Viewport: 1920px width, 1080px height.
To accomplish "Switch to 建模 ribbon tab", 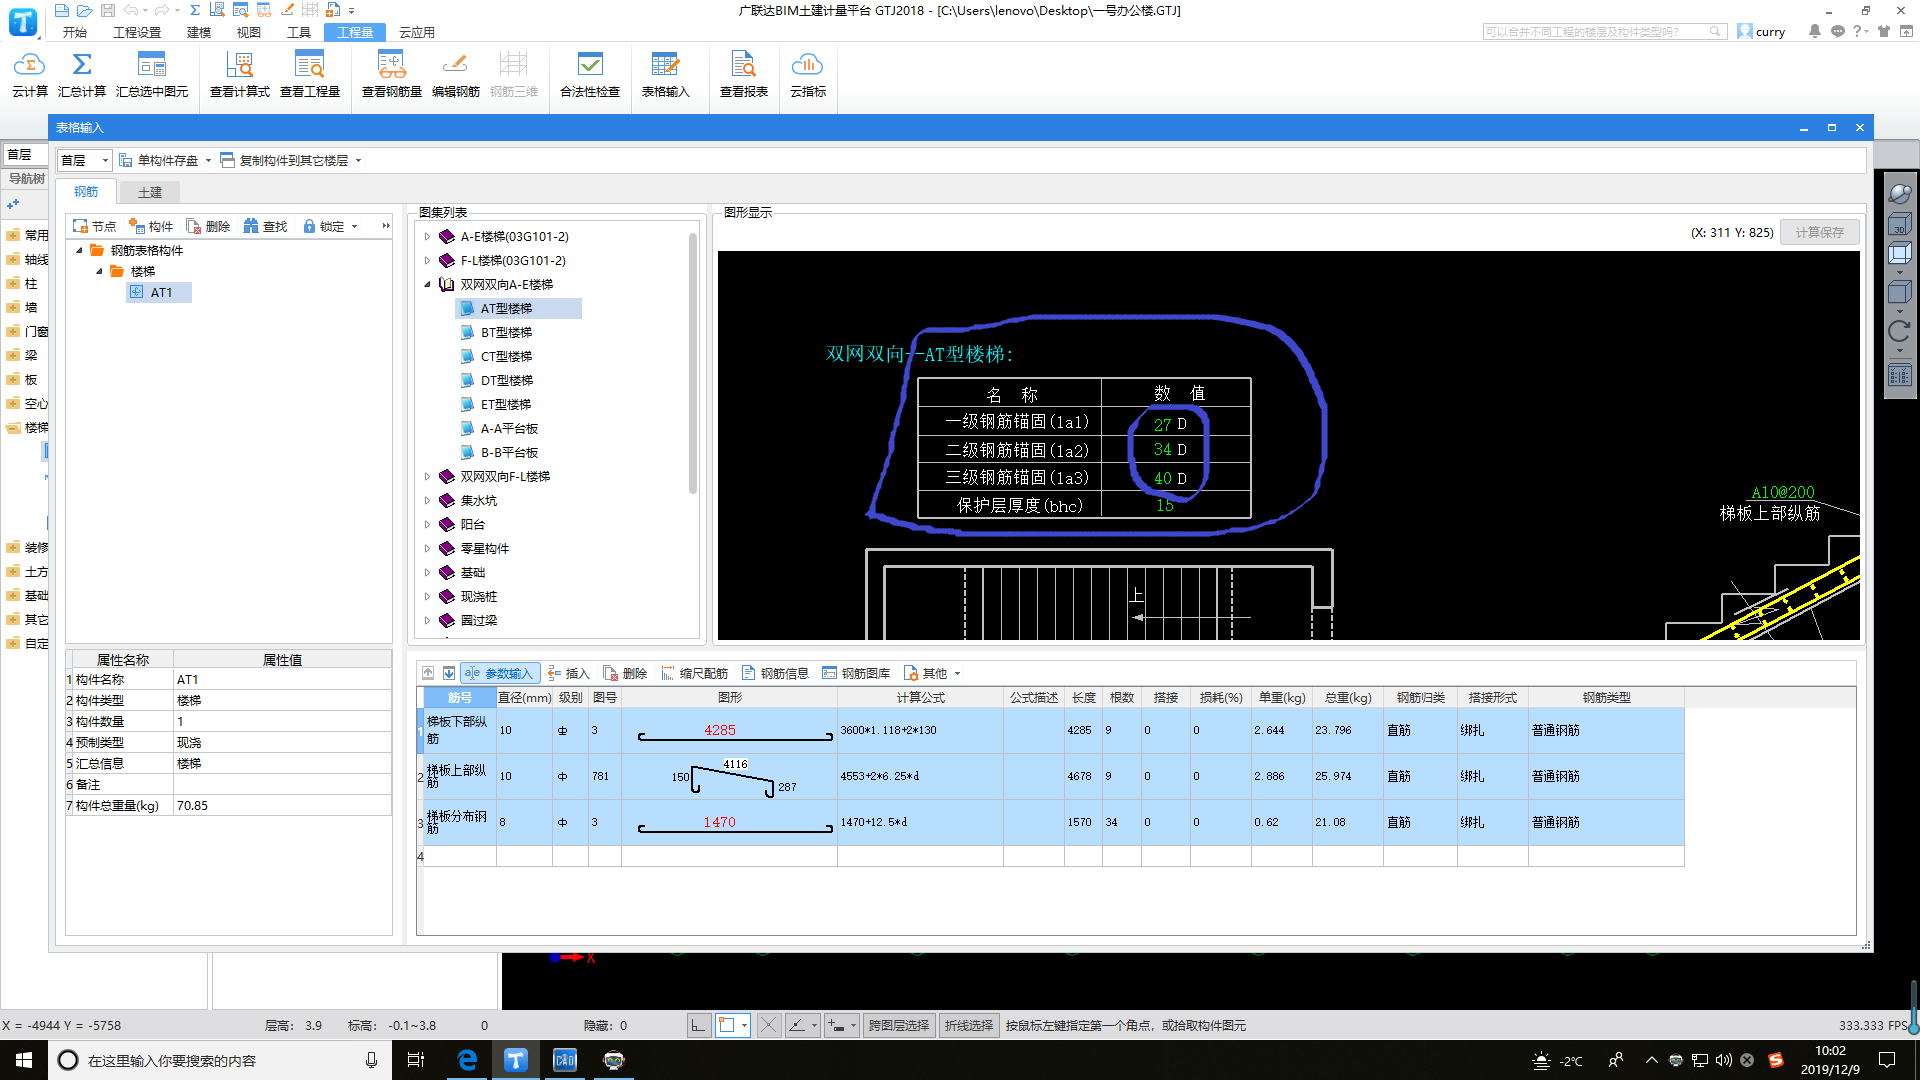I will pyautogui.click(x=199, y=32).
